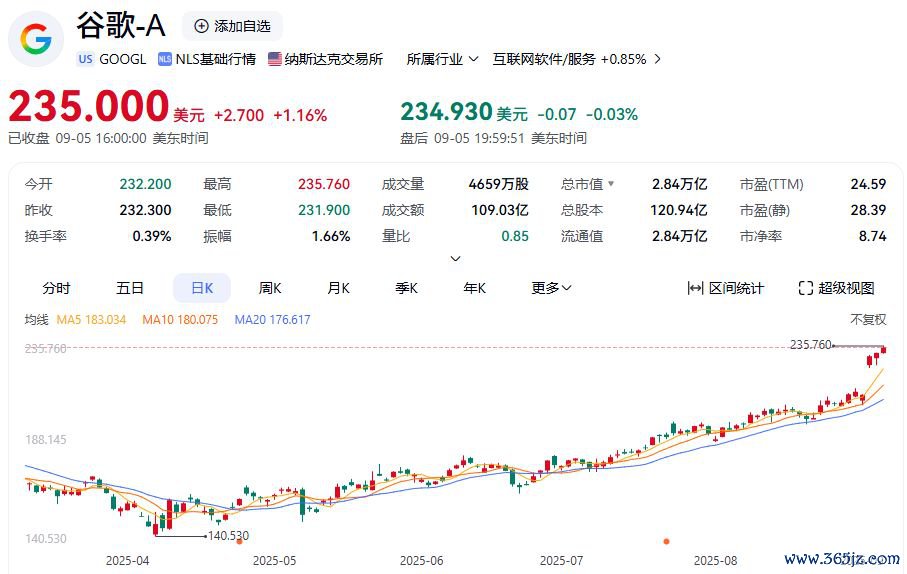Click the GOOGL ticker text
This screenshot has height=574, width=907.
pos(123,59)
